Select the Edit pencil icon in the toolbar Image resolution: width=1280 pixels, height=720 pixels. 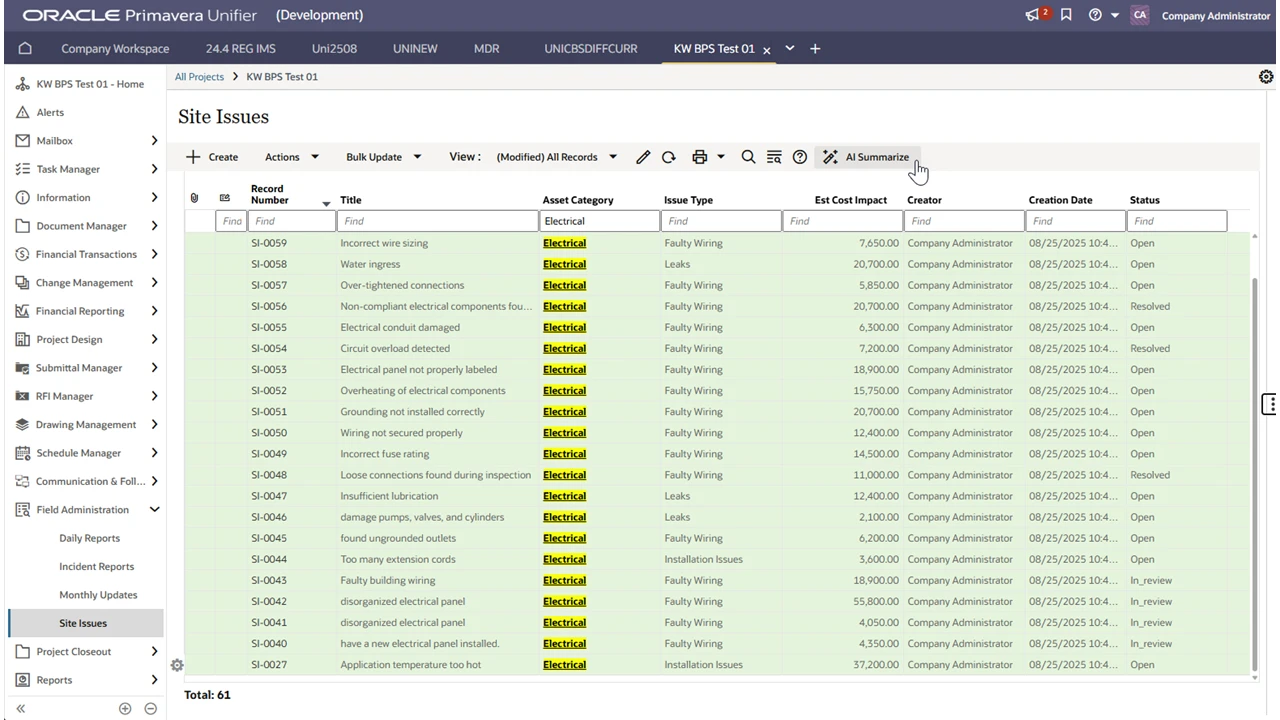(x=643, y=157)
